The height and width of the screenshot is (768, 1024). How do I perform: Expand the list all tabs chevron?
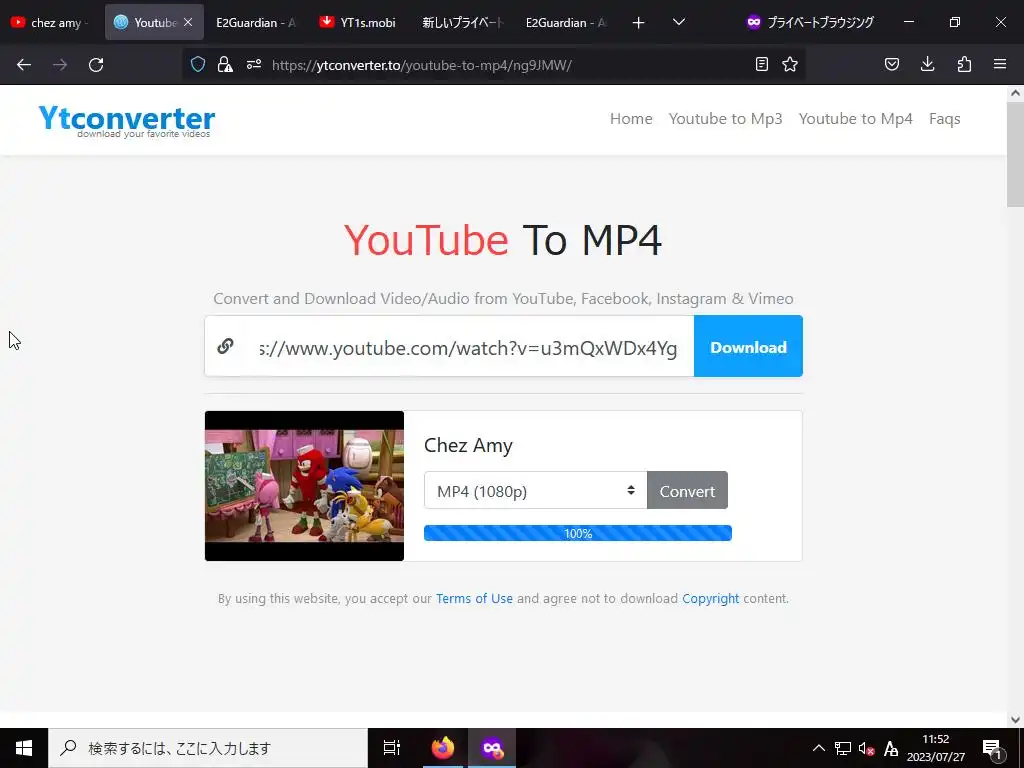coord(679,22)
